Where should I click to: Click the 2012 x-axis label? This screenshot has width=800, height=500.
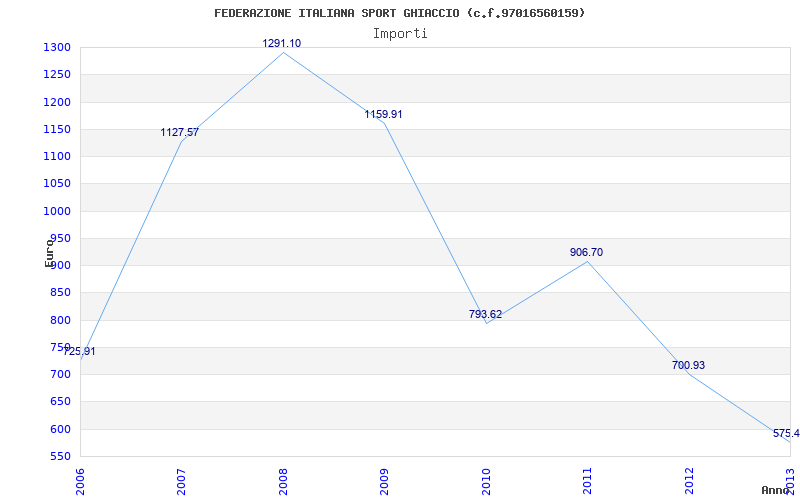[x=689, y=481]
